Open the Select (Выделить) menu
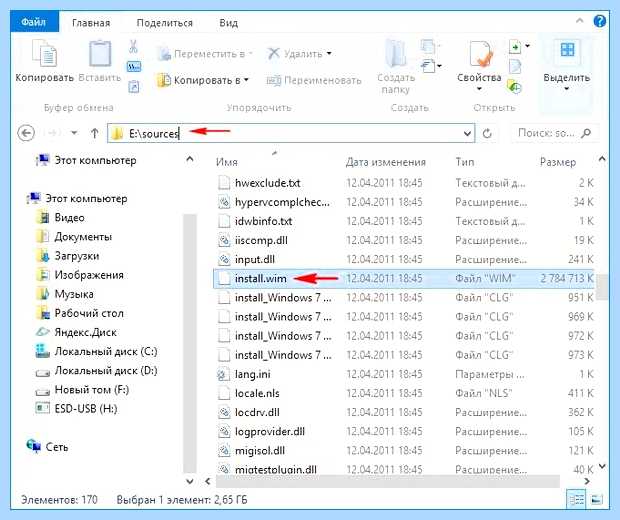The image size is (620, 520). 567,66
